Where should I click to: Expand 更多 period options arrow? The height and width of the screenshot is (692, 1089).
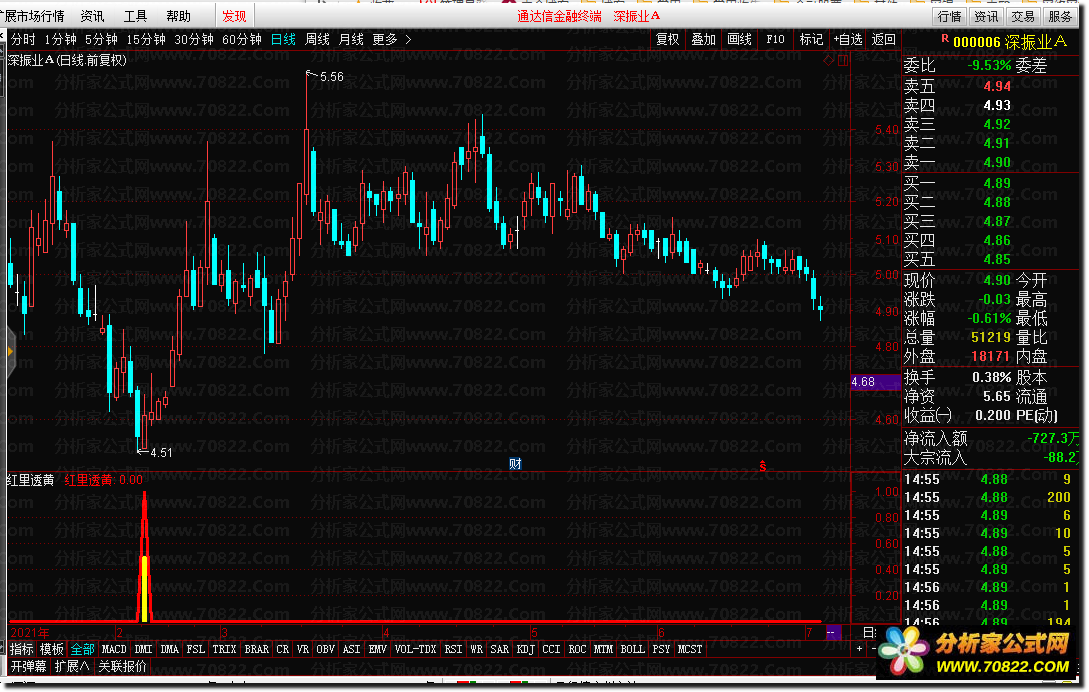(408, 40)
